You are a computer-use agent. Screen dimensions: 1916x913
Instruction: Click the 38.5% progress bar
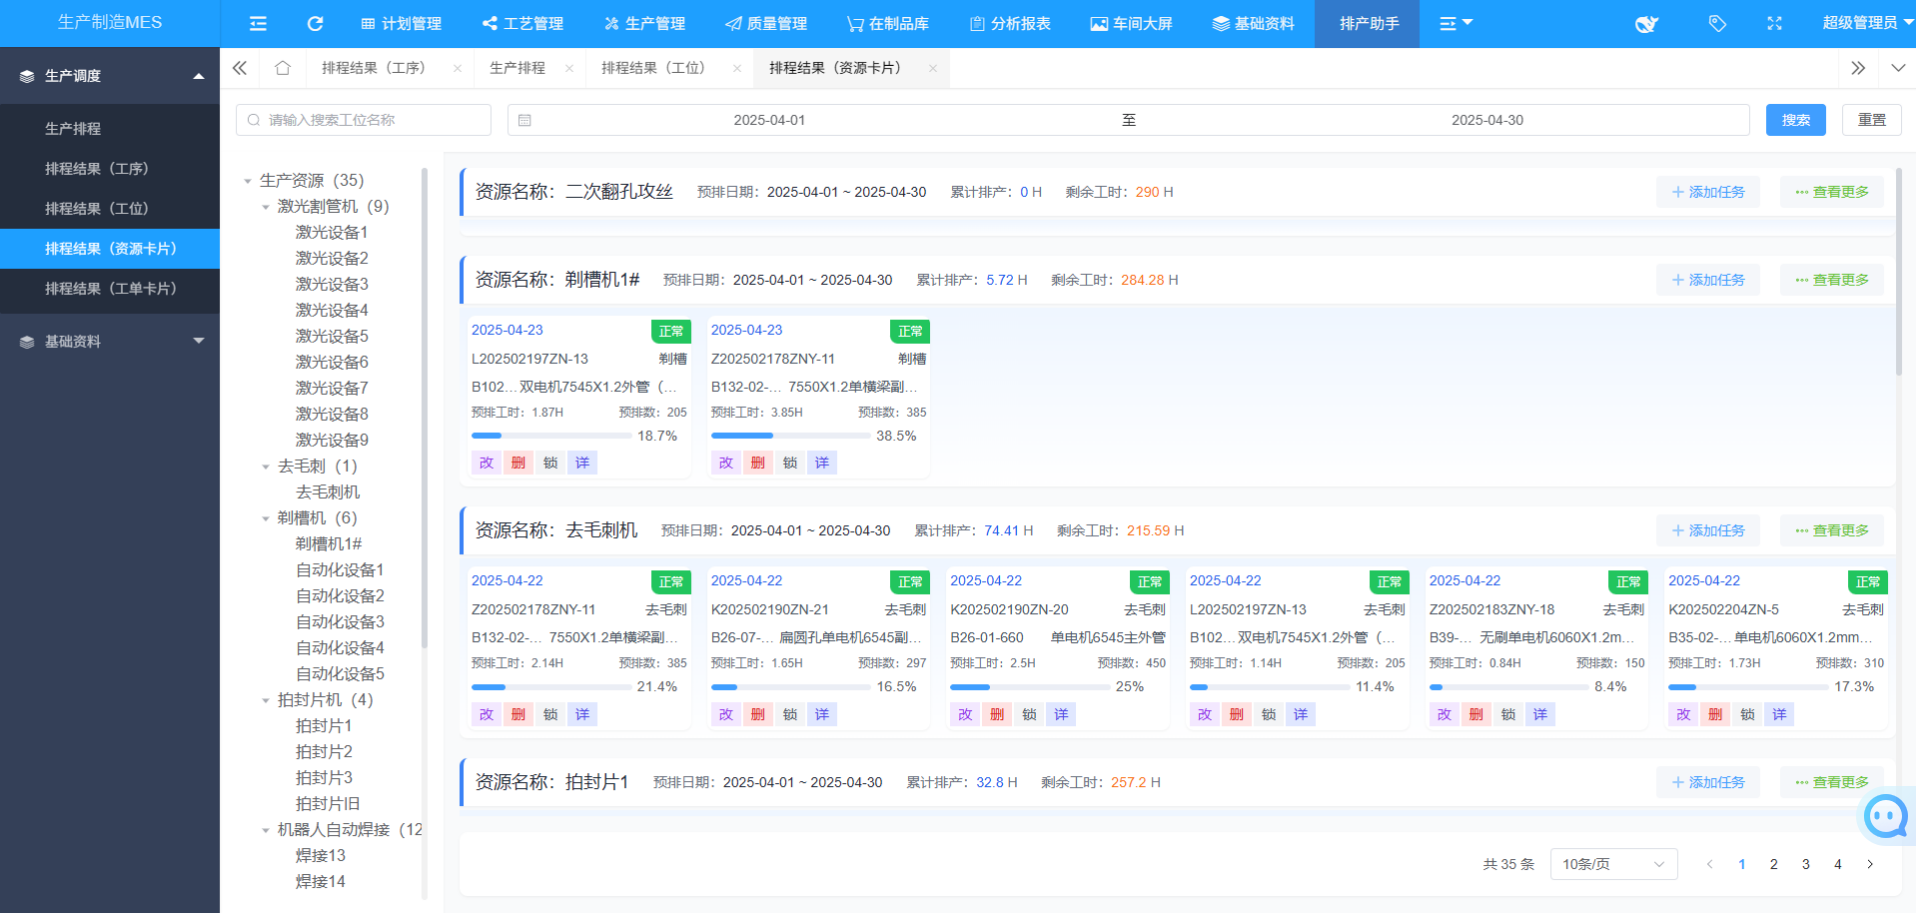[x=789, y=436]
